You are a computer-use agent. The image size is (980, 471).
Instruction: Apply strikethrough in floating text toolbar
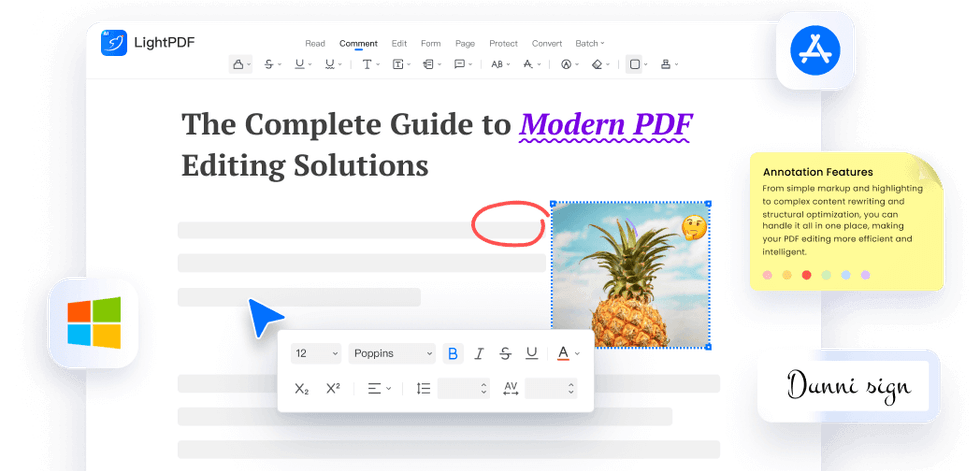[x=505, y=354]
